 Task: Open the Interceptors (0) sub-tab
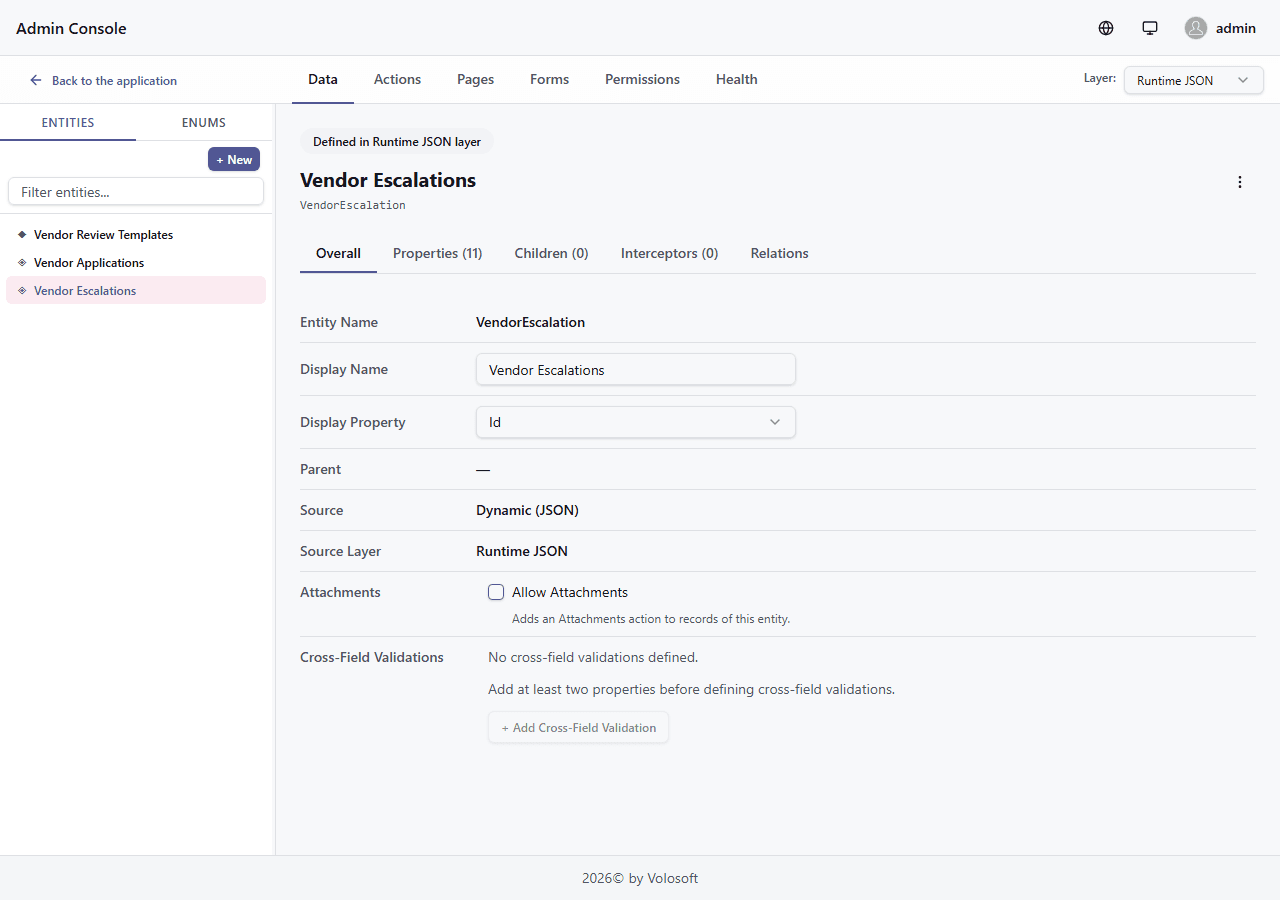670,253
